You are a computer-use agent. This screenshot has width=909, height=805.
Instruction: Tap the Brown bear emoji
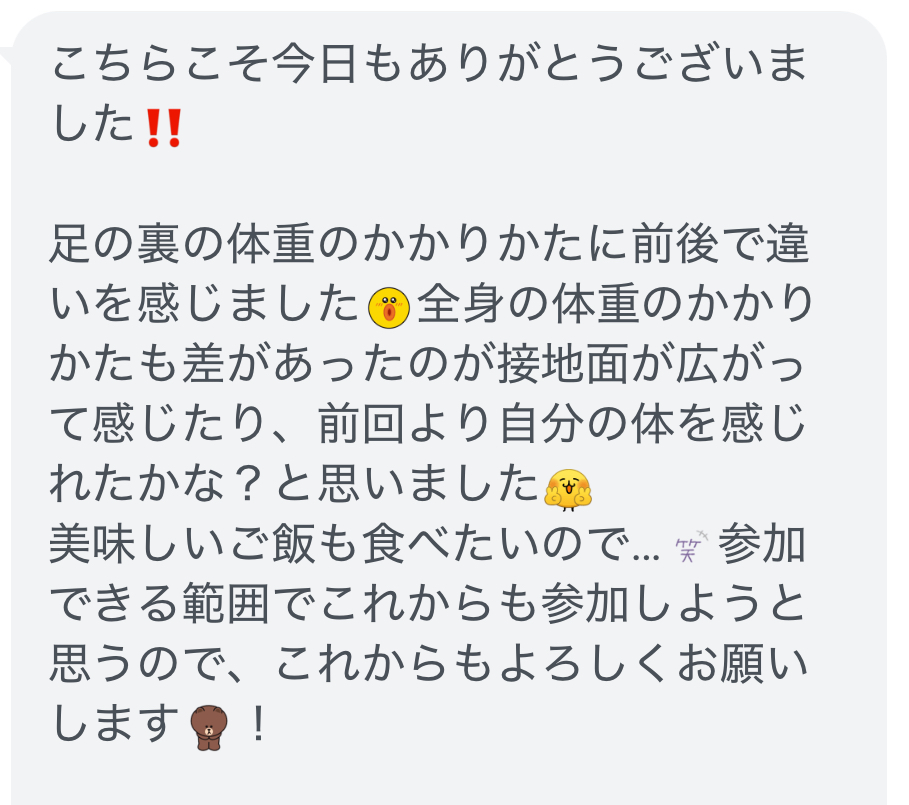click(x=209, y=727)
